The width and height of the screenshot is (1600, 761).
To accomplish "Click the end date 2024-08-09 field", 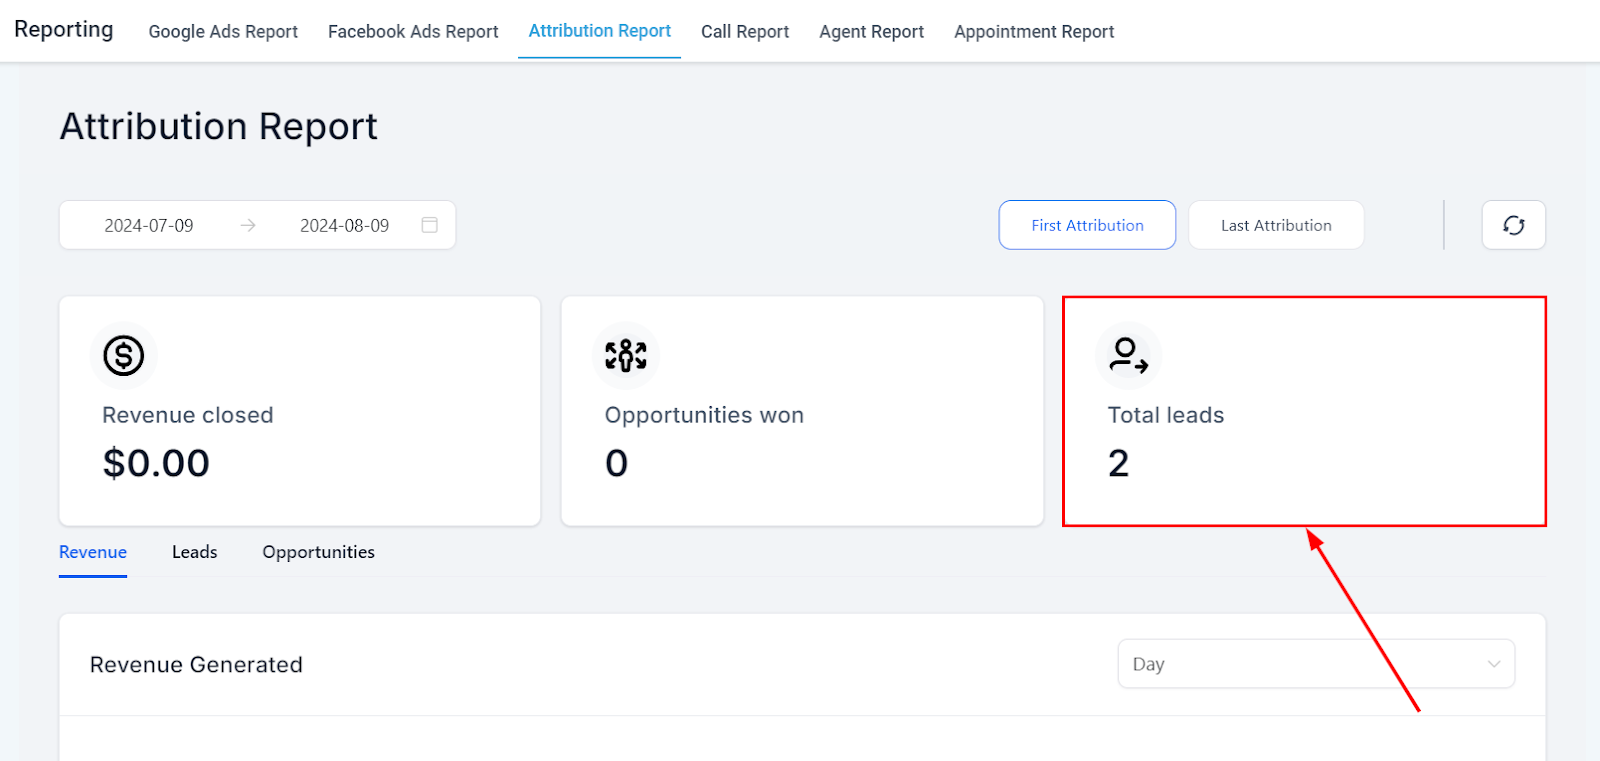I will [x=345, y=226].
